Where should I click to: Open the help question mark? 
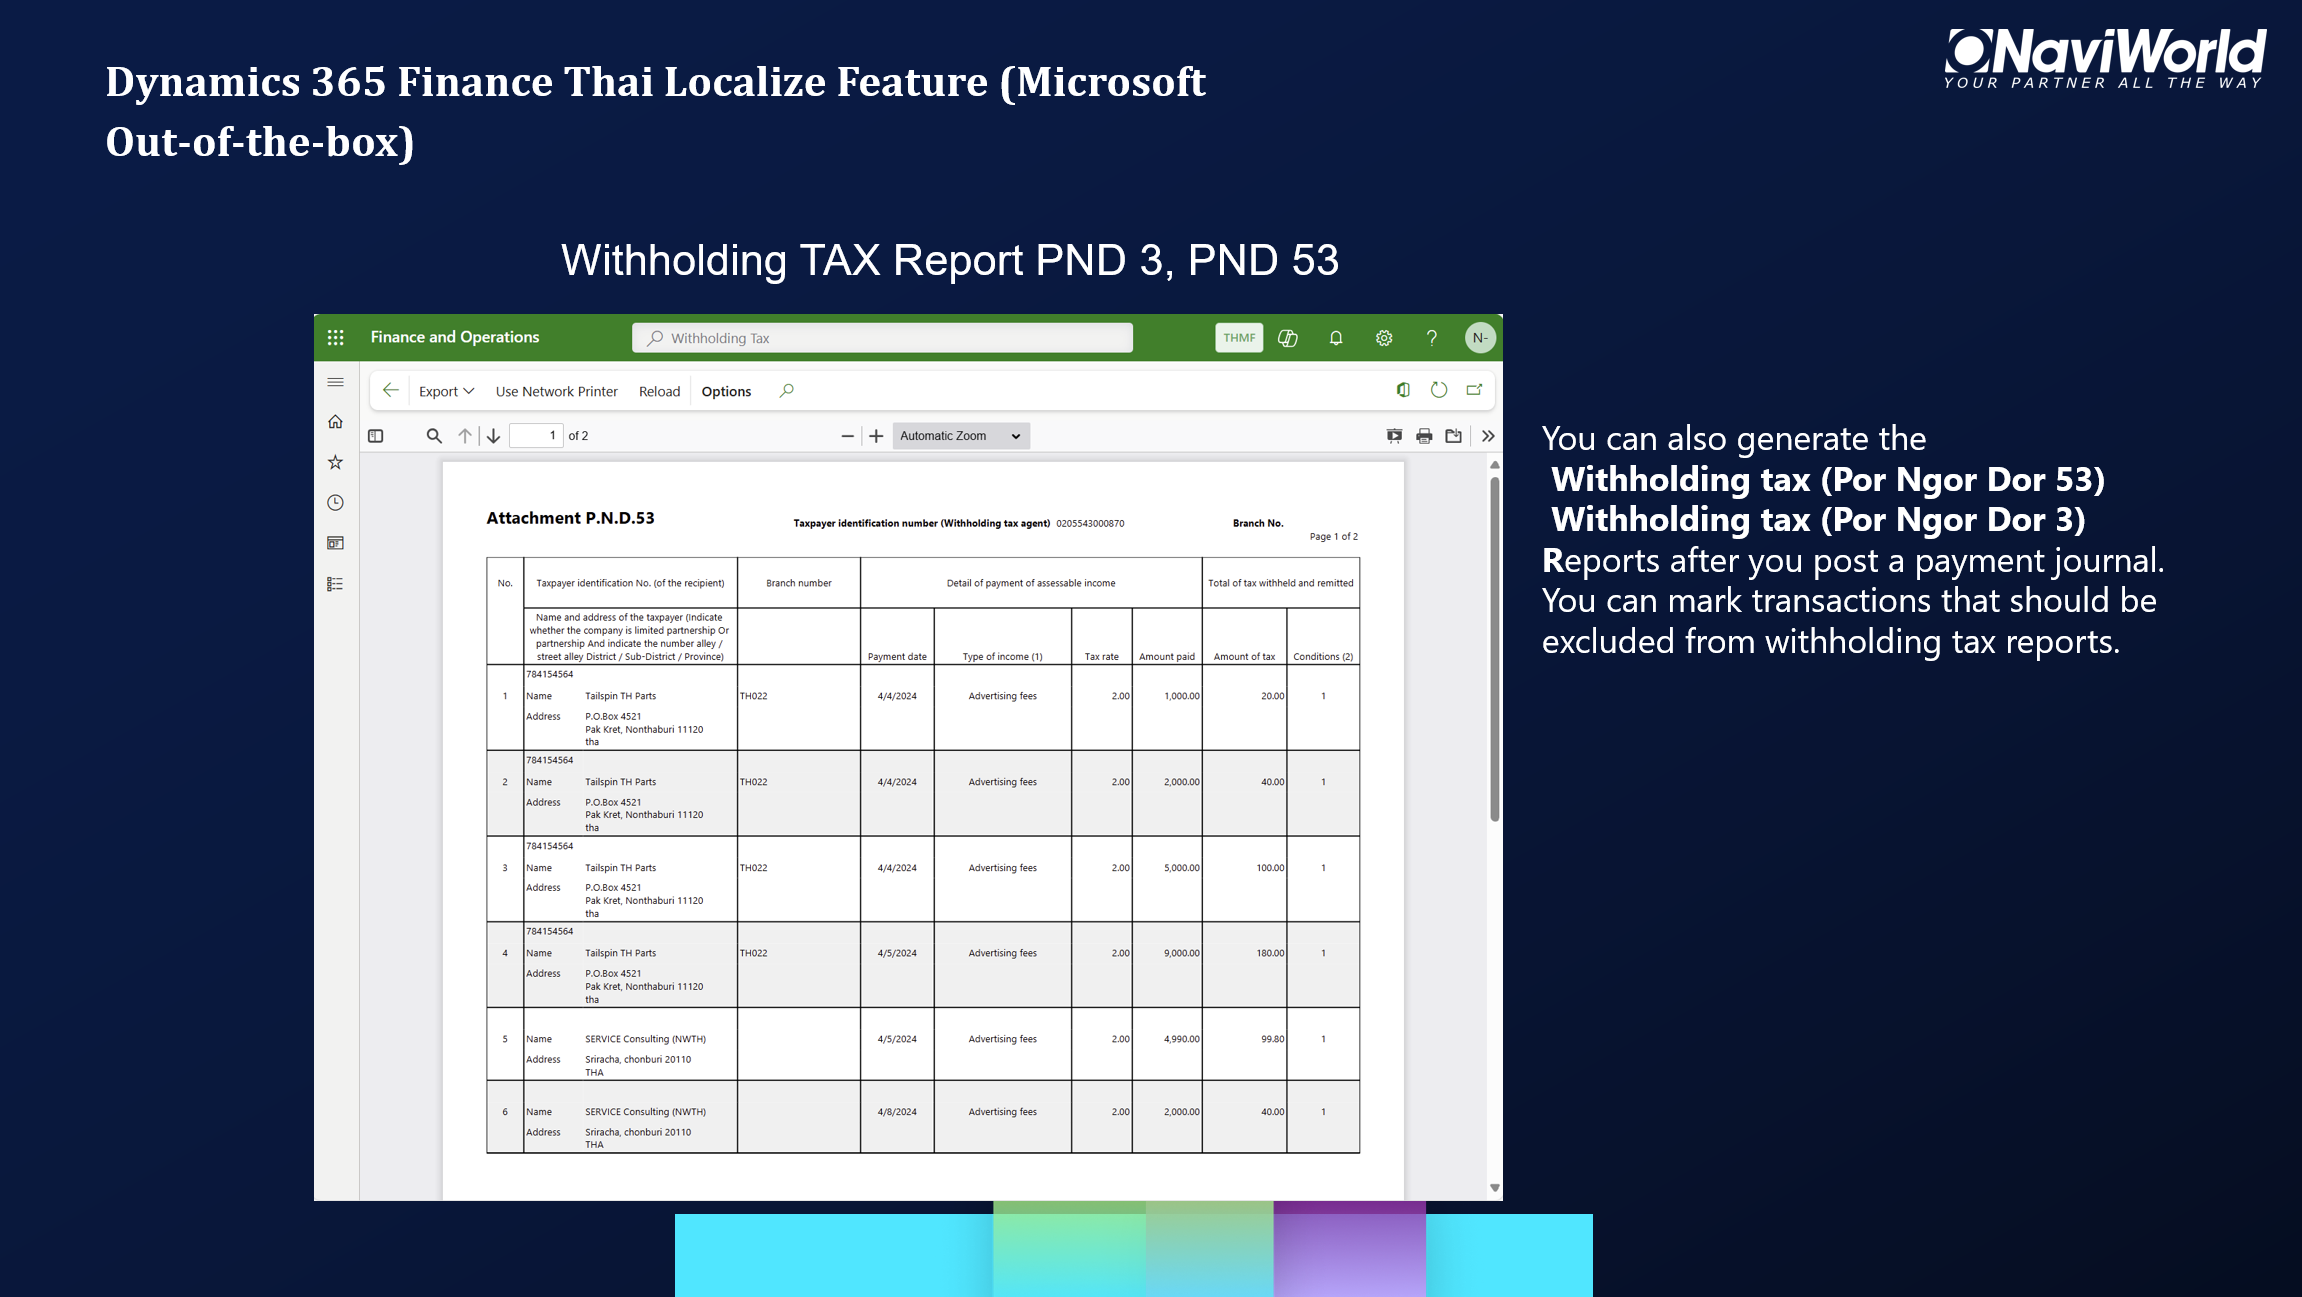click(1432, 338)
